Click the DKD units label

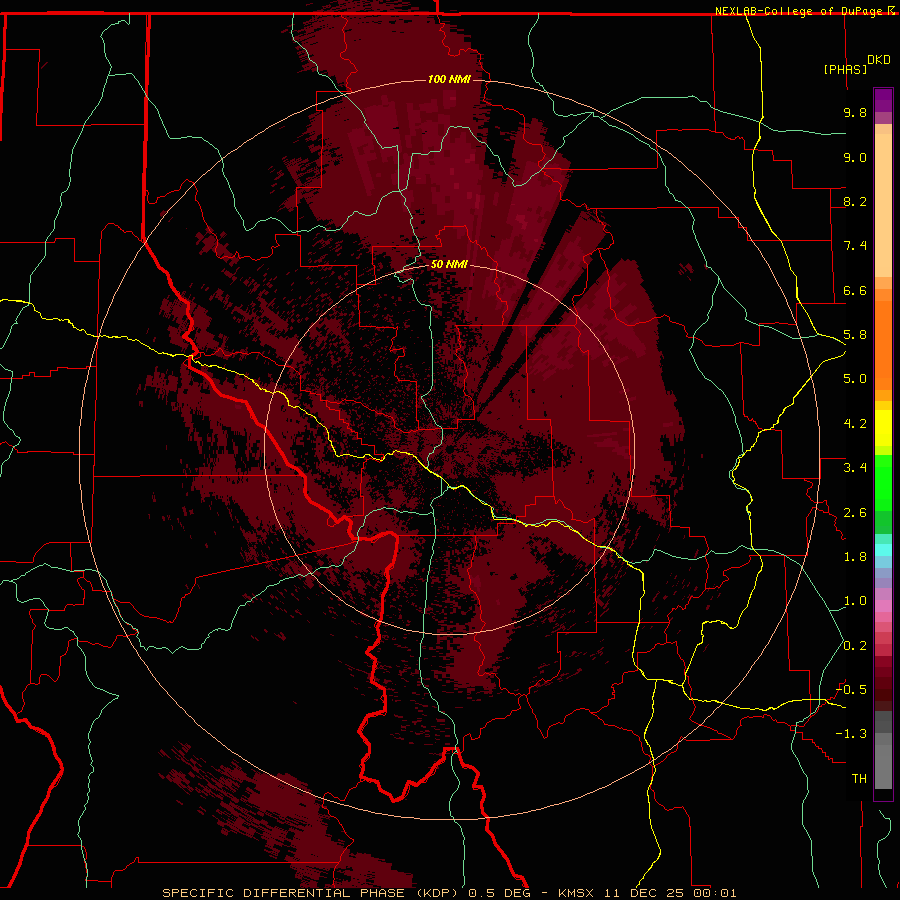tap(879, 60)
